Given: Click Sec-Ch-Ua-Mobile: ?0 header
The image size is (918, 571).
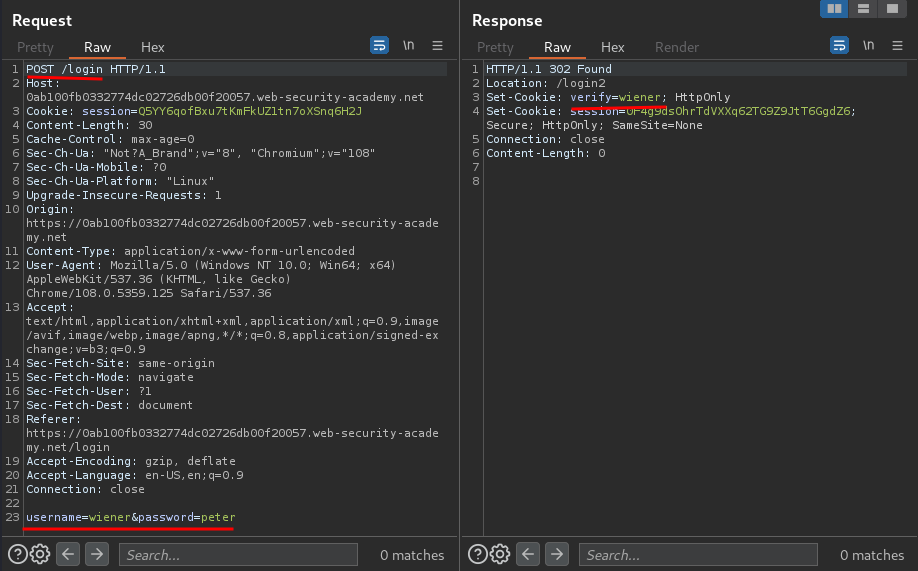Looking at the screenshot, I should coord(96,167).
